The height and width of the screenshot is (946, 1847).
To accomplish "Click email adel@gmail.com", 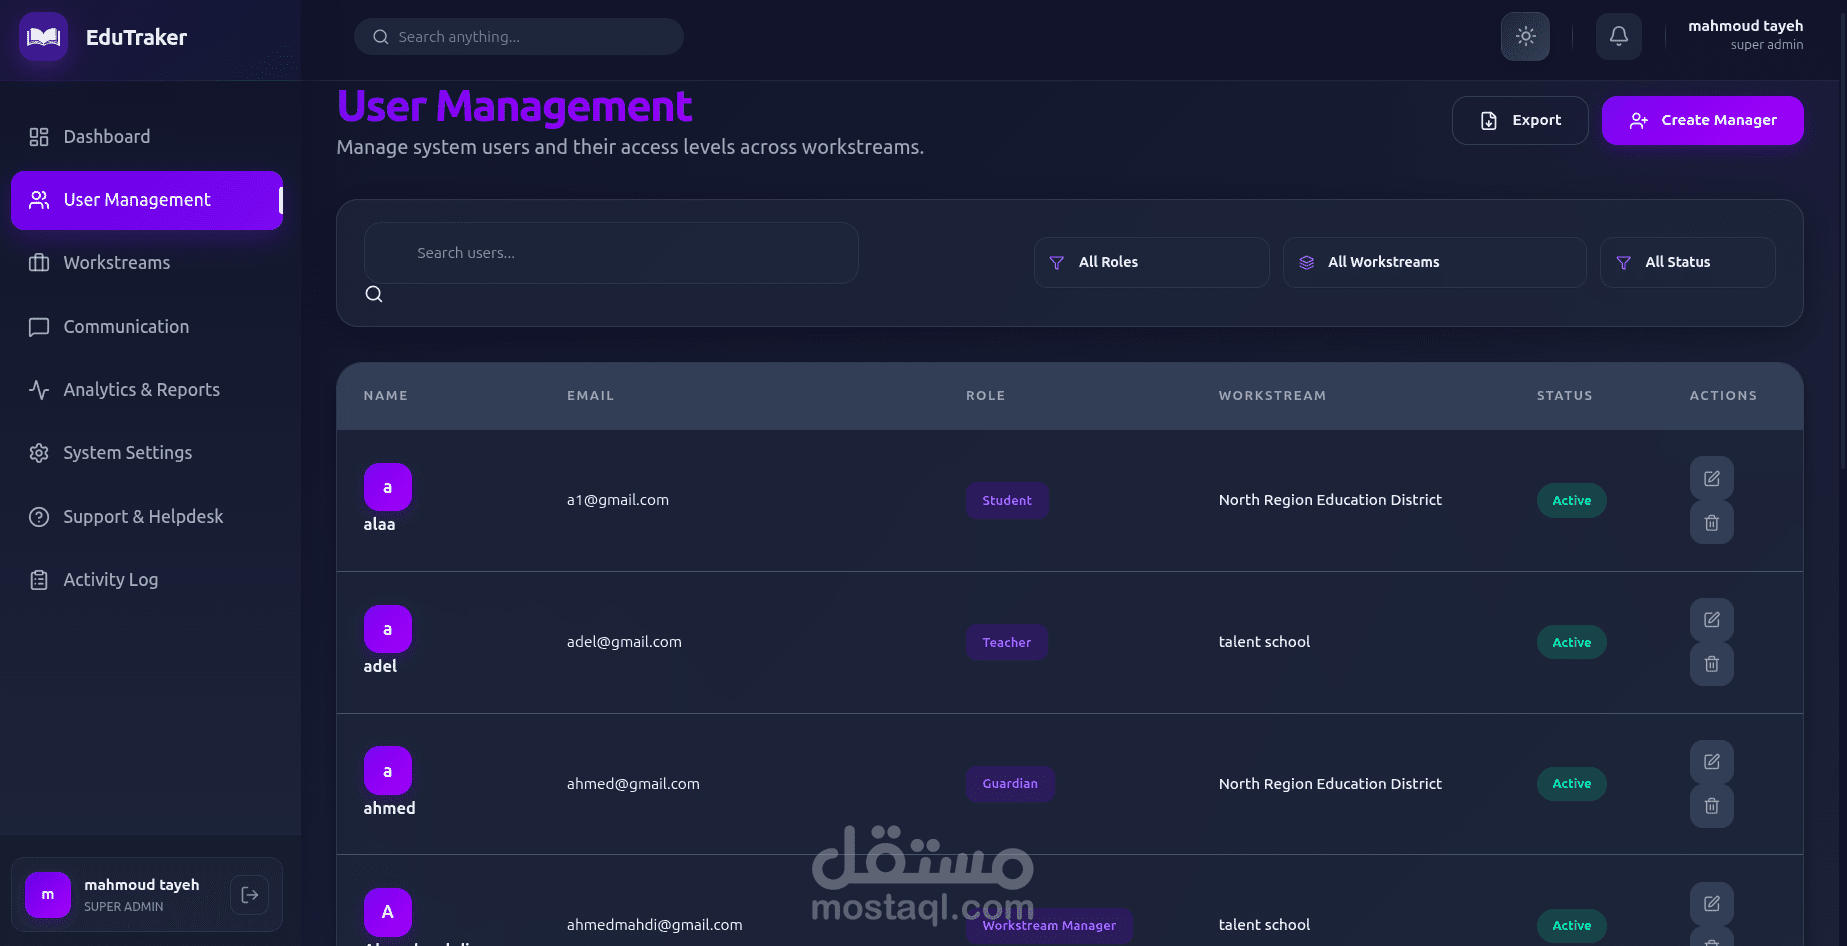I will pos(624,642).
